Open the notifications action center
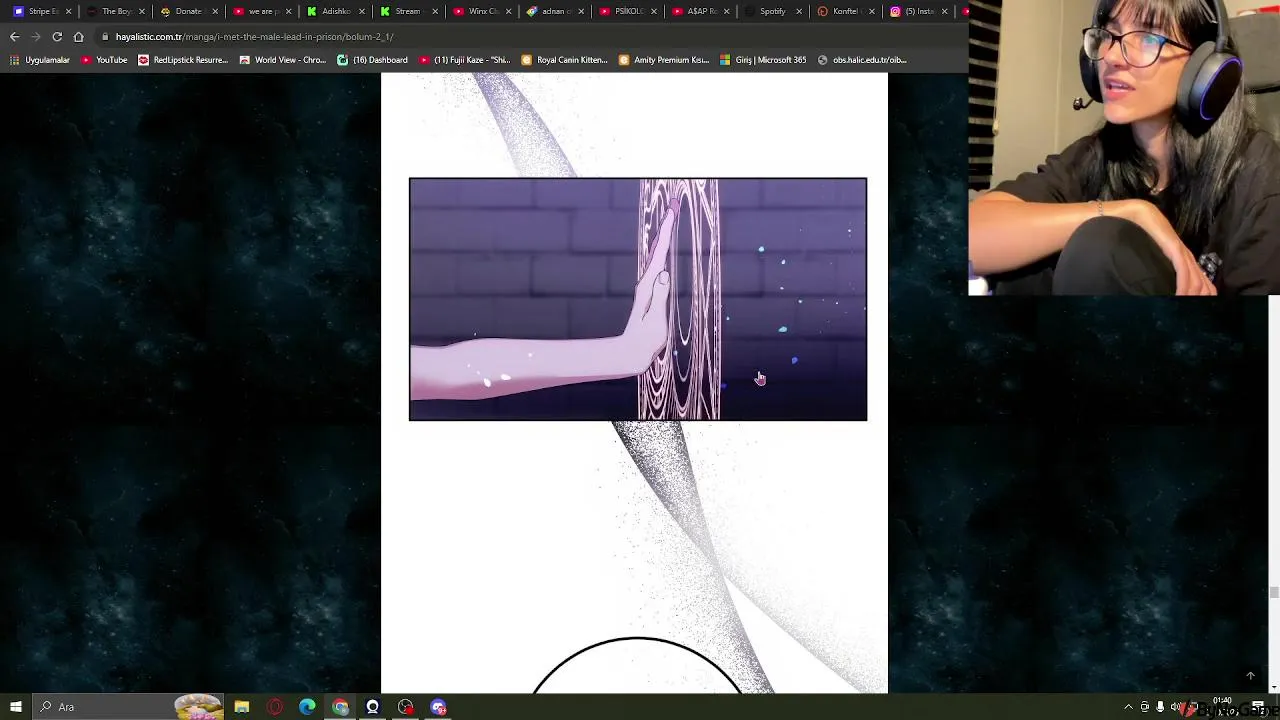1280x720 pixels. [x=1258, y=707]
